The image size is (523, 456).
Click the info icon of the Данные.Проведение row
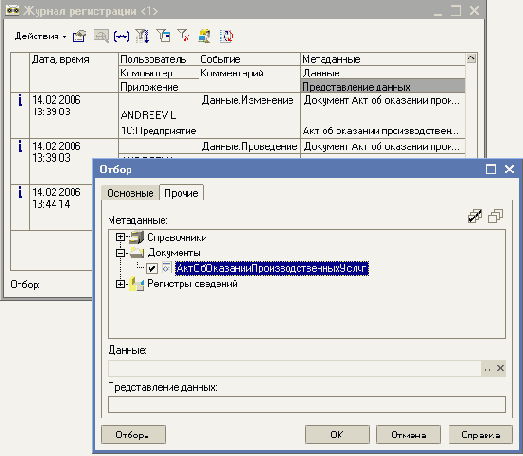20,146
